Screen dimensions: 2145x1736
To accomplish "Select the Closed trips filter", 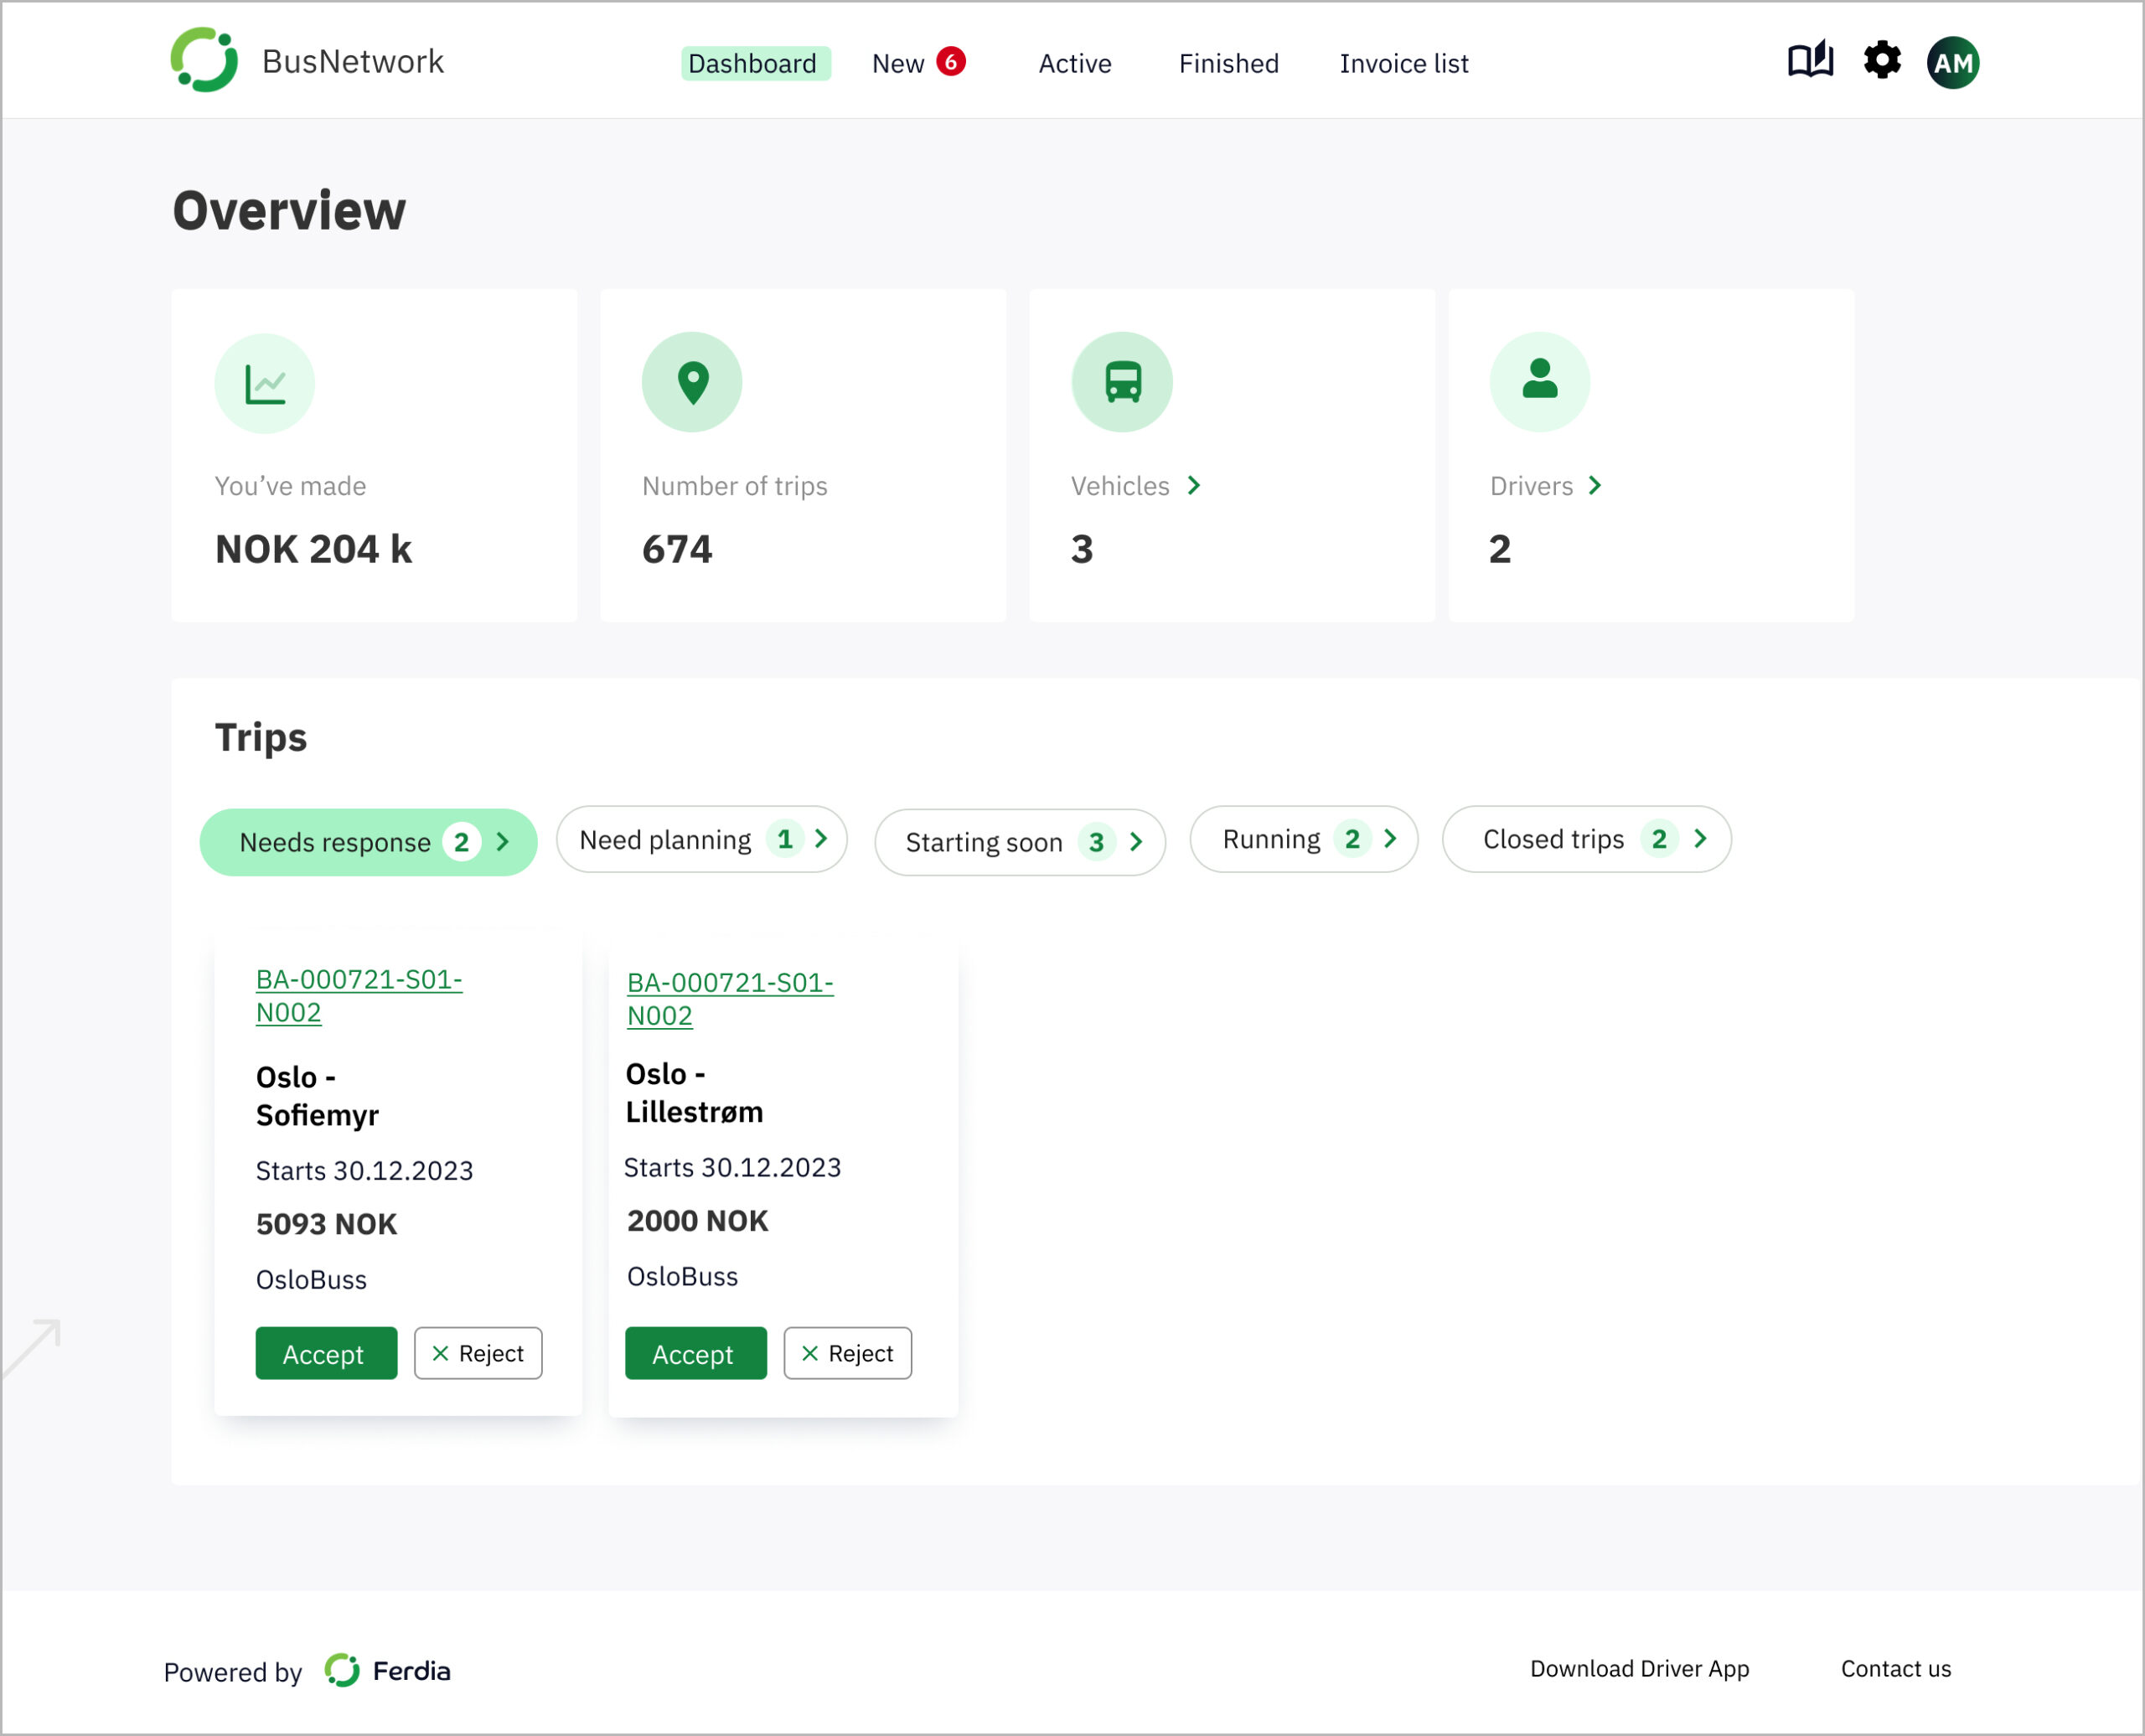I will (1587, 839).
